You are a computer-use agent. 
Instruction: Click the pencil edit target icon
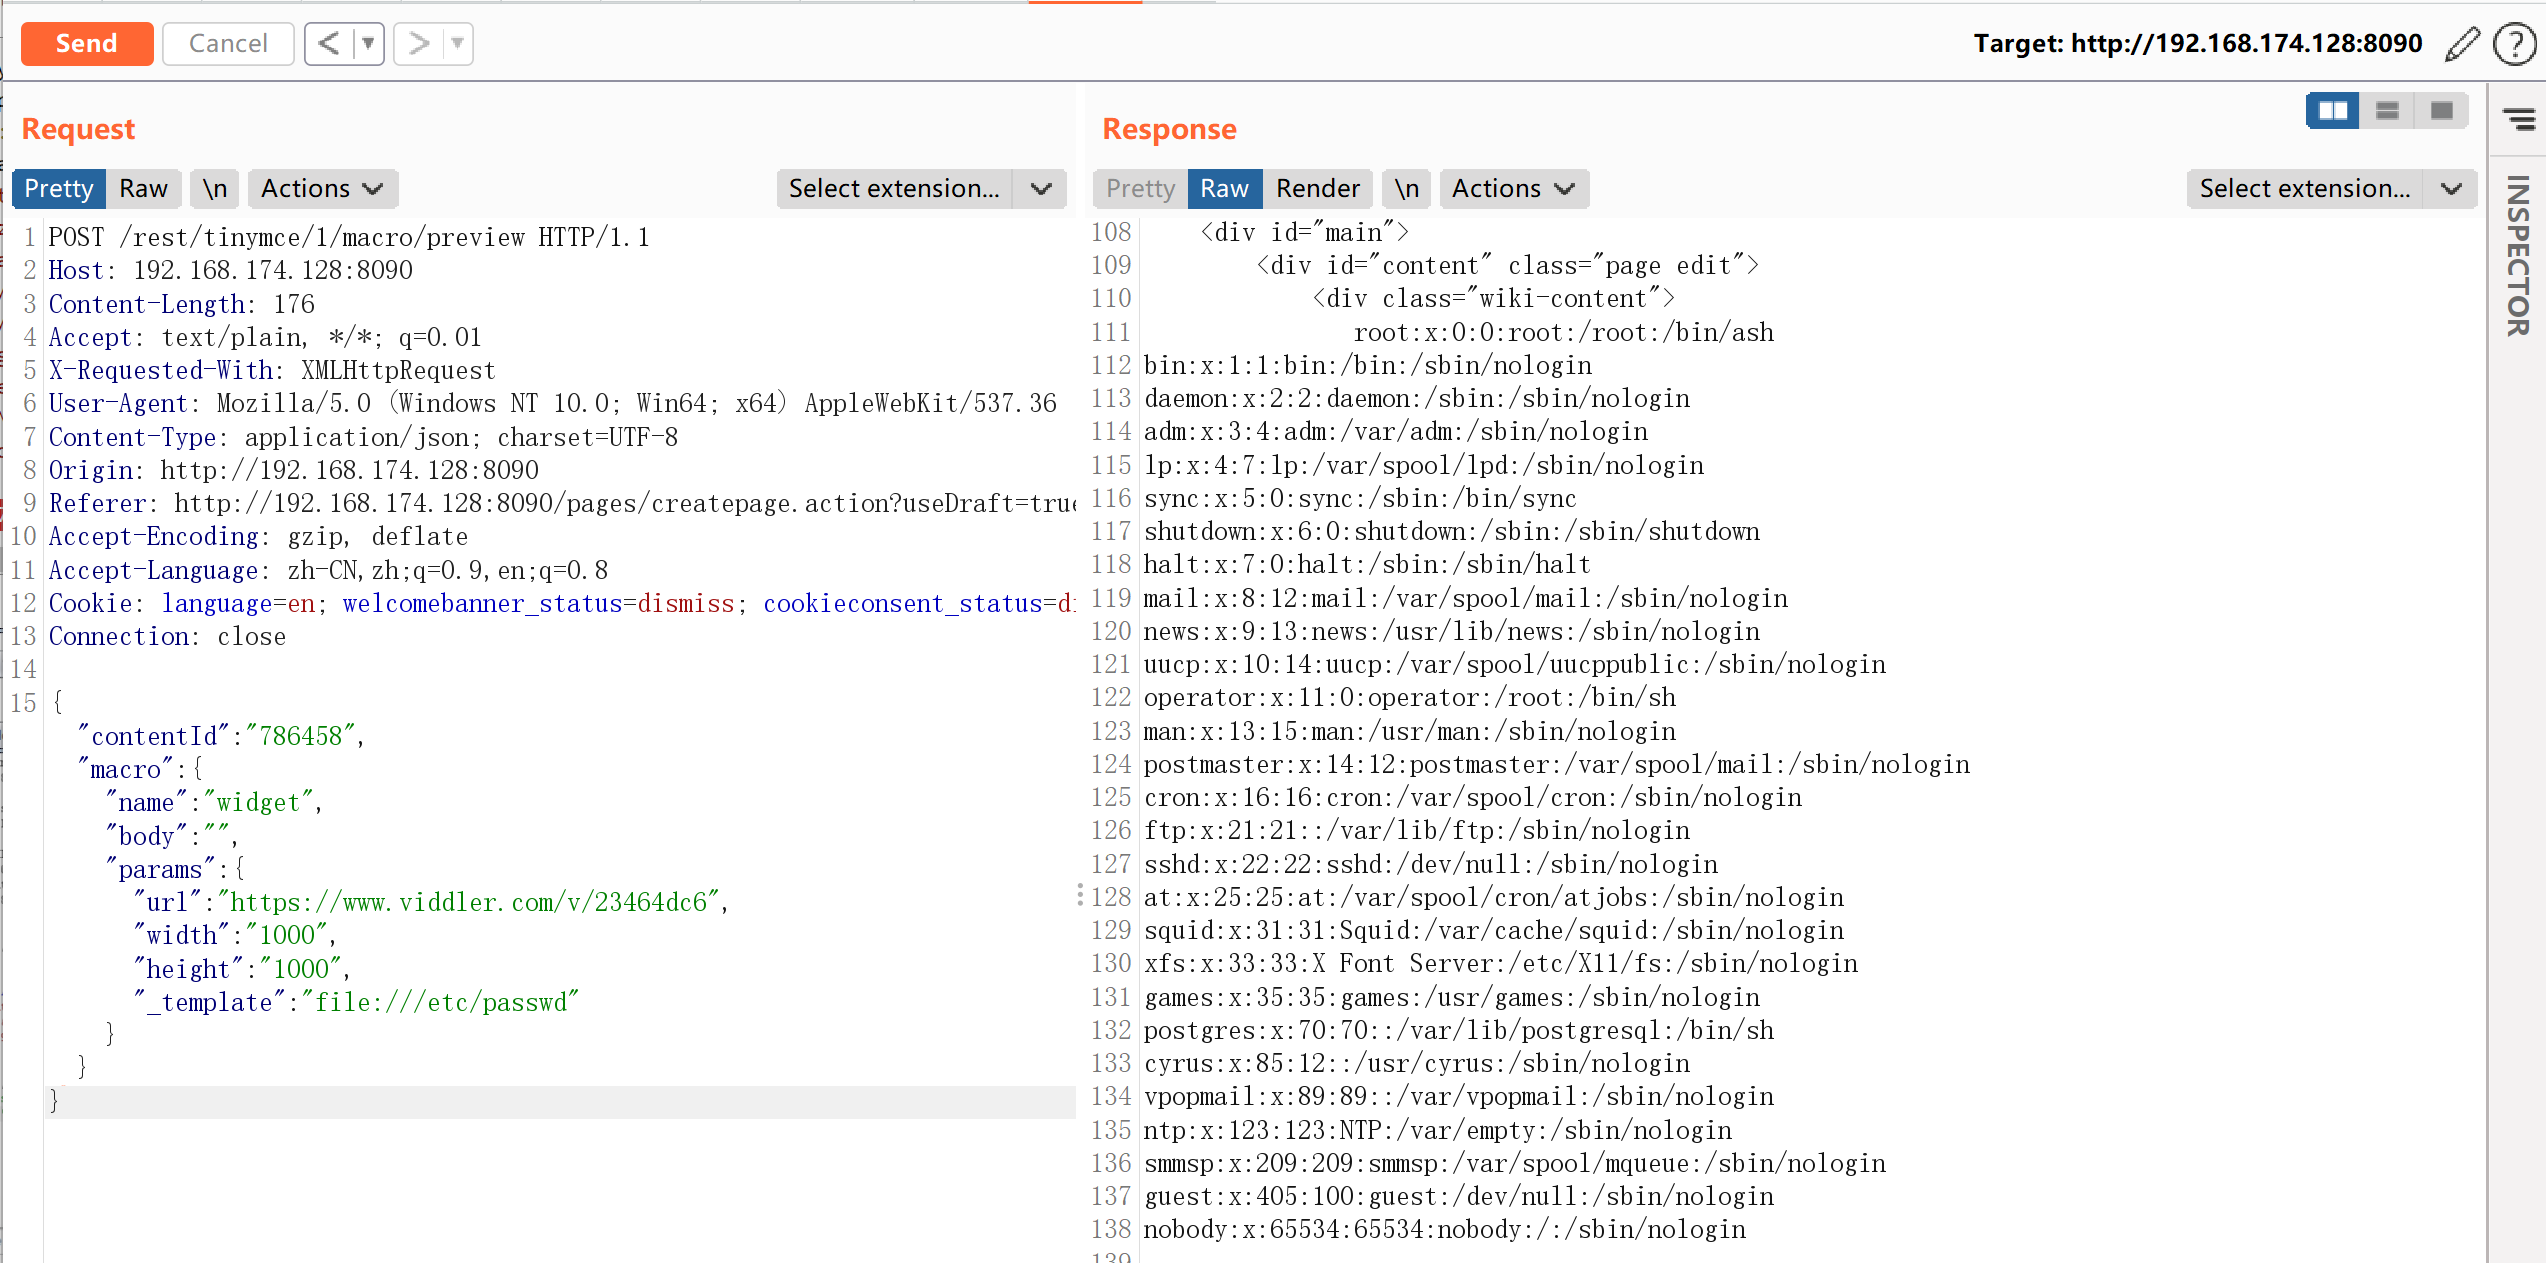point(2461,45)
